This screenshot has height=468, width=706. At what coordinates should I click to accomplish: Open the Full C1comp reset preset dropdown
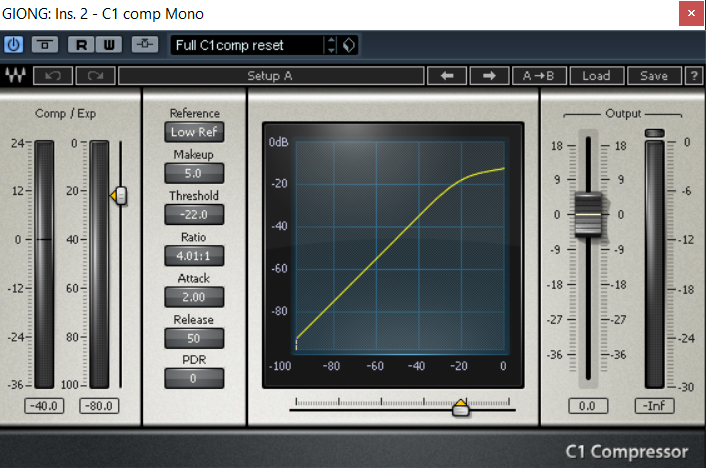click(x=247, y=45)
